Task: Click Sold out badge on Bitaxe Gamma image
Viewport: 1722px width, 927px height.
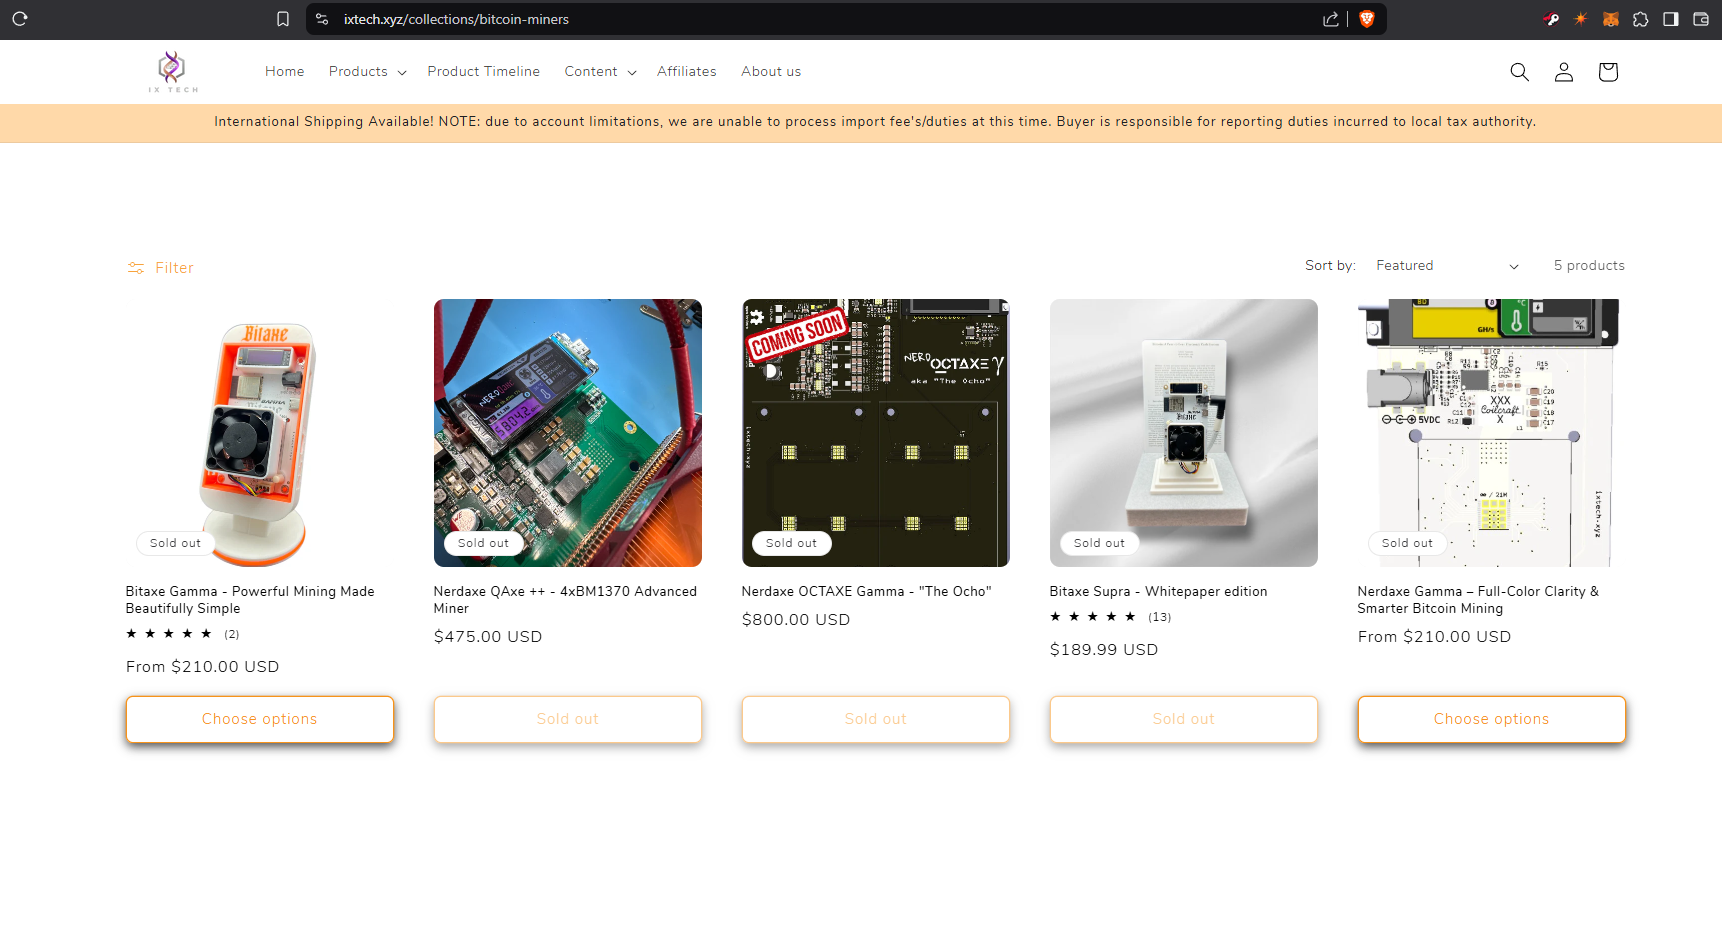Action: [175, 543]
